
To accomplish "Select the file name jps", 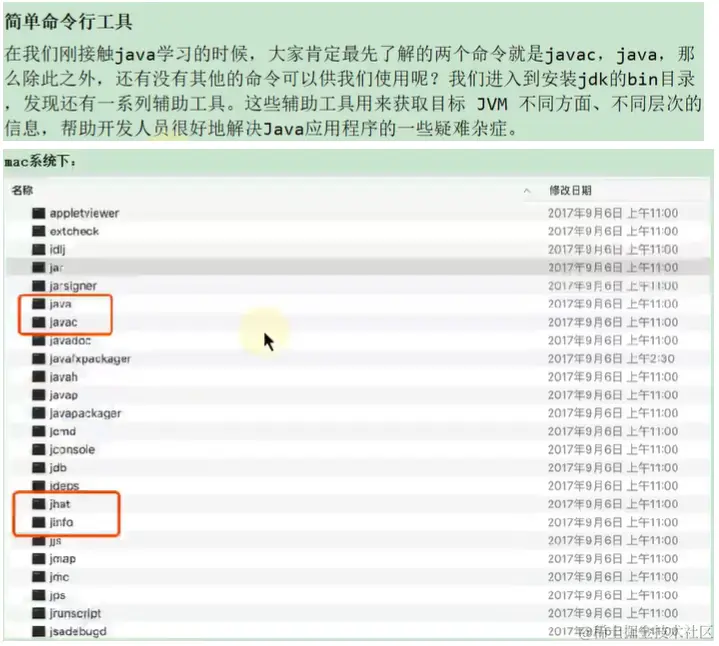I will click(x=57, y=595).
